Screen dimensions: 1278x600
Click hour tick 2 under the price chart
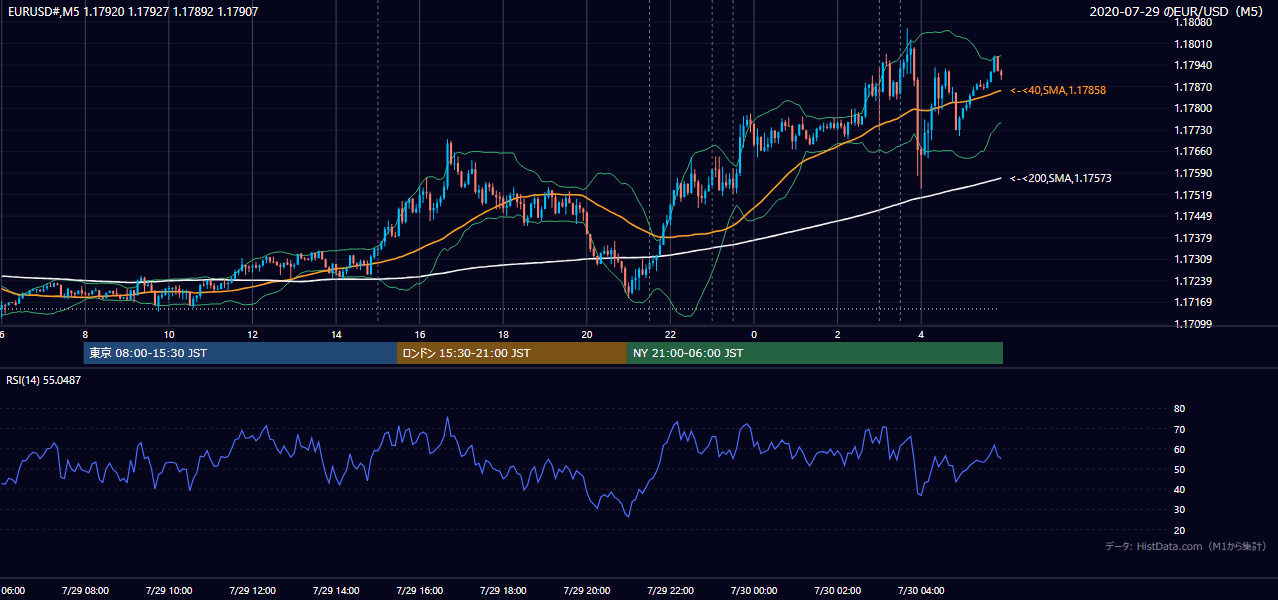(x=837, y=334)
